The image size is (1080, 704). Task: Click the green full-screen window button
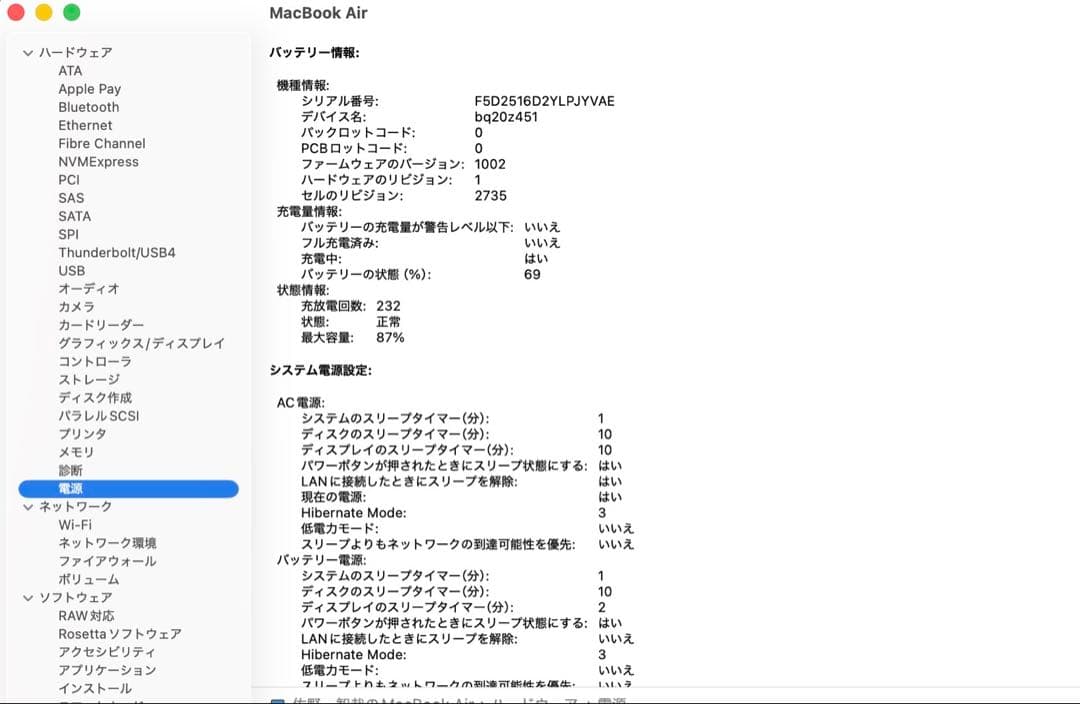(x=70, y=14)
